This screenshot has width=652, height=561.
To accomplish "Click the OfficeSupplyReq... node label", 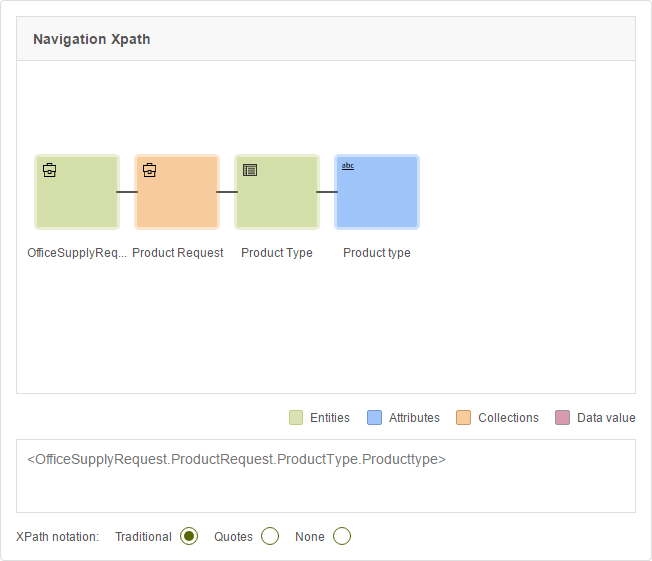I will pos(77,253).
